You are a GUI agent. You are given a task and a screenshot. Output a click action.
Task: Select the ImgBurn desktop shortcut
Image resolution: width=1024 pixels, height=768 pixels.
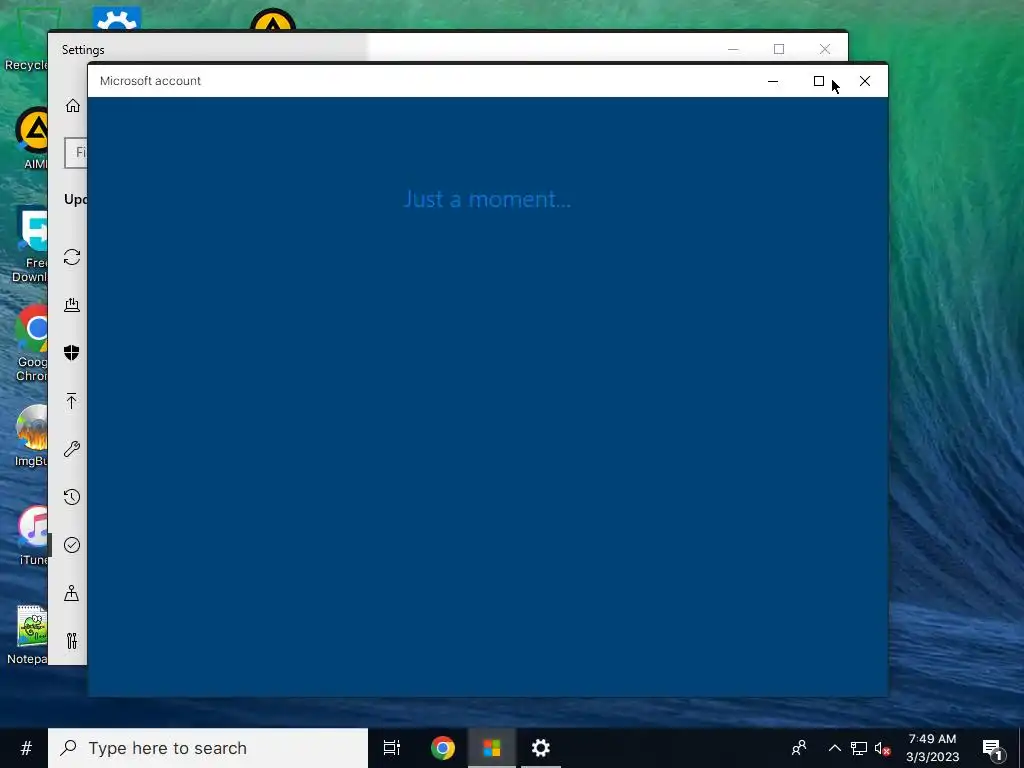[x=31, y=436]
